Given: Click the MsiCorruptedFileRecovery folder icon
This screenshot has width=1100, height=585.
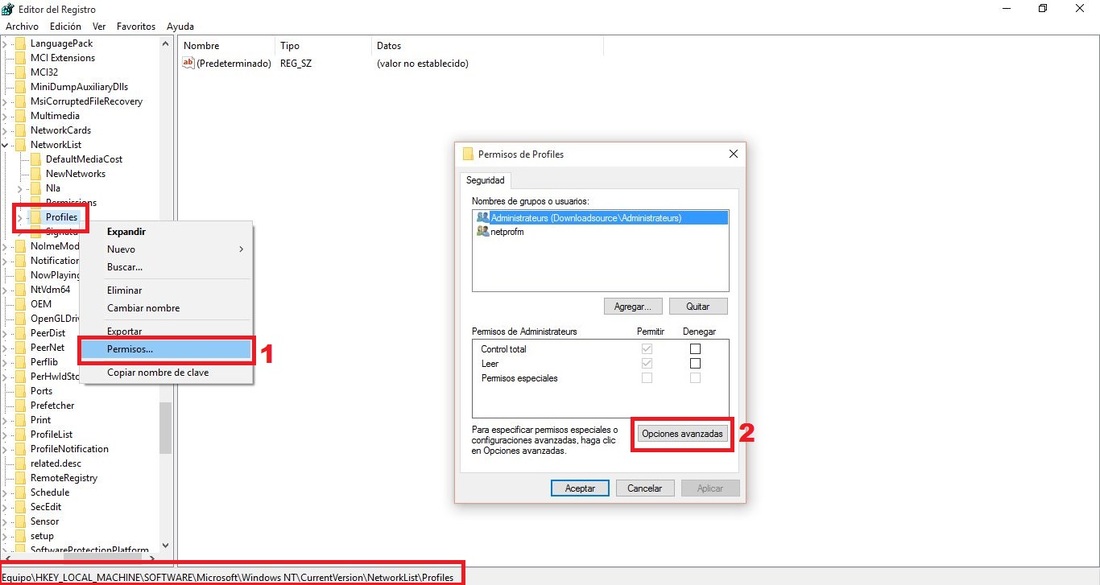Looking at the screenshot, I should coord(20,102).
